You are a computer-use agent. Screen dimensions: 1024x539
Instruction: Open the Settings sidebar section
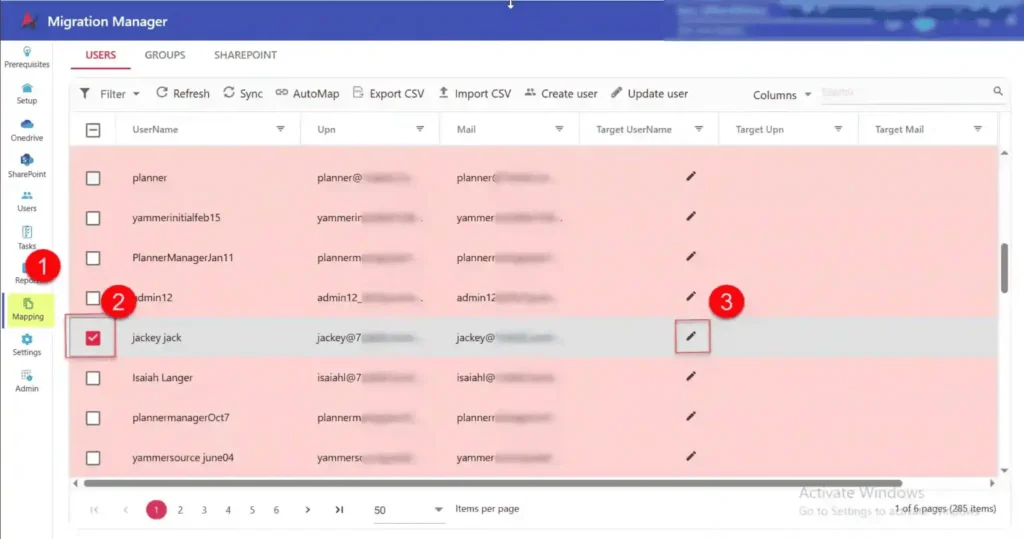27,345
